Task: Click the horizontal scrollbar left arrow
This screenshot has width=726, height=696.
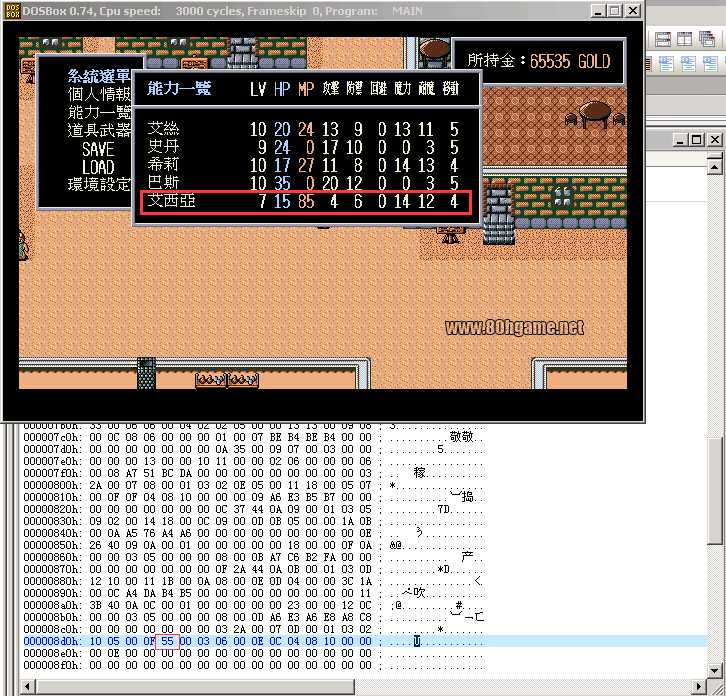Action: click(x=28, y=687)
